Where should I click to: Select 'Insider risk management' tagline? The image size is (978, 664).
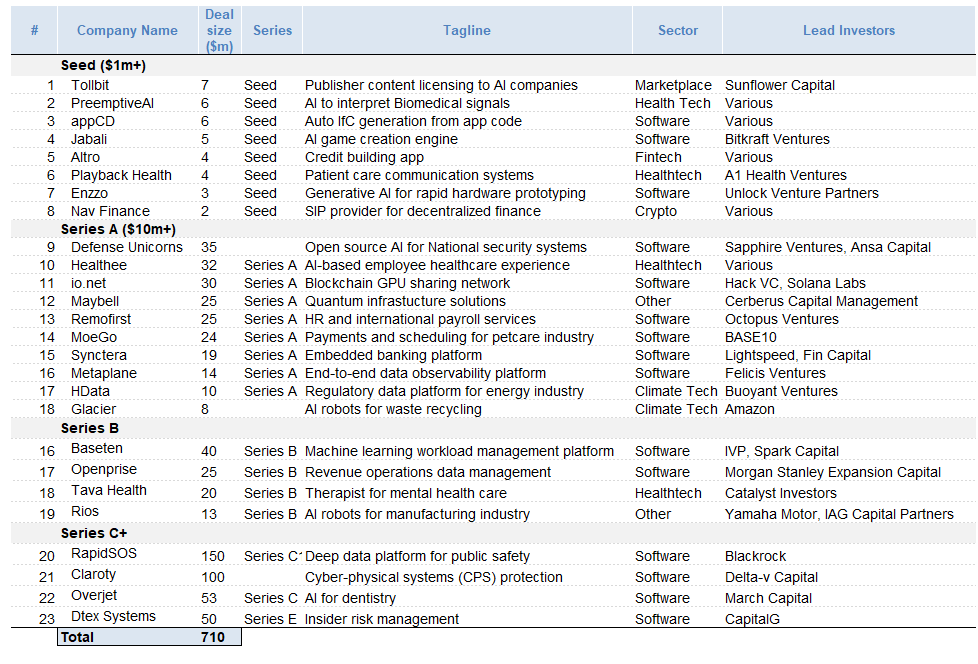(382, 620)
